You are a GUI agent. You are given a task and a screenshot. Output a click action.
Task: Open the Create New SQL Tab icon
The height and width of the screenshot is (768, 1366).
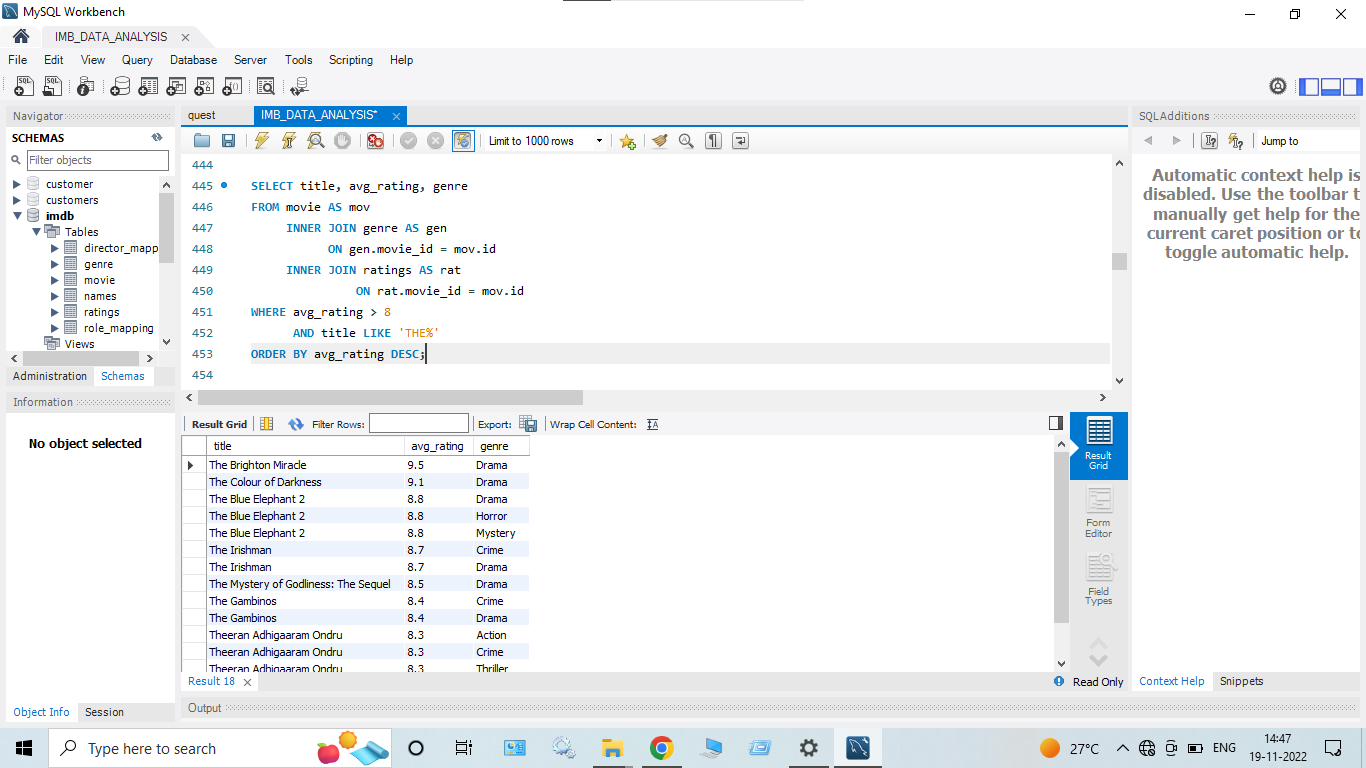click(x=23, y=86)
